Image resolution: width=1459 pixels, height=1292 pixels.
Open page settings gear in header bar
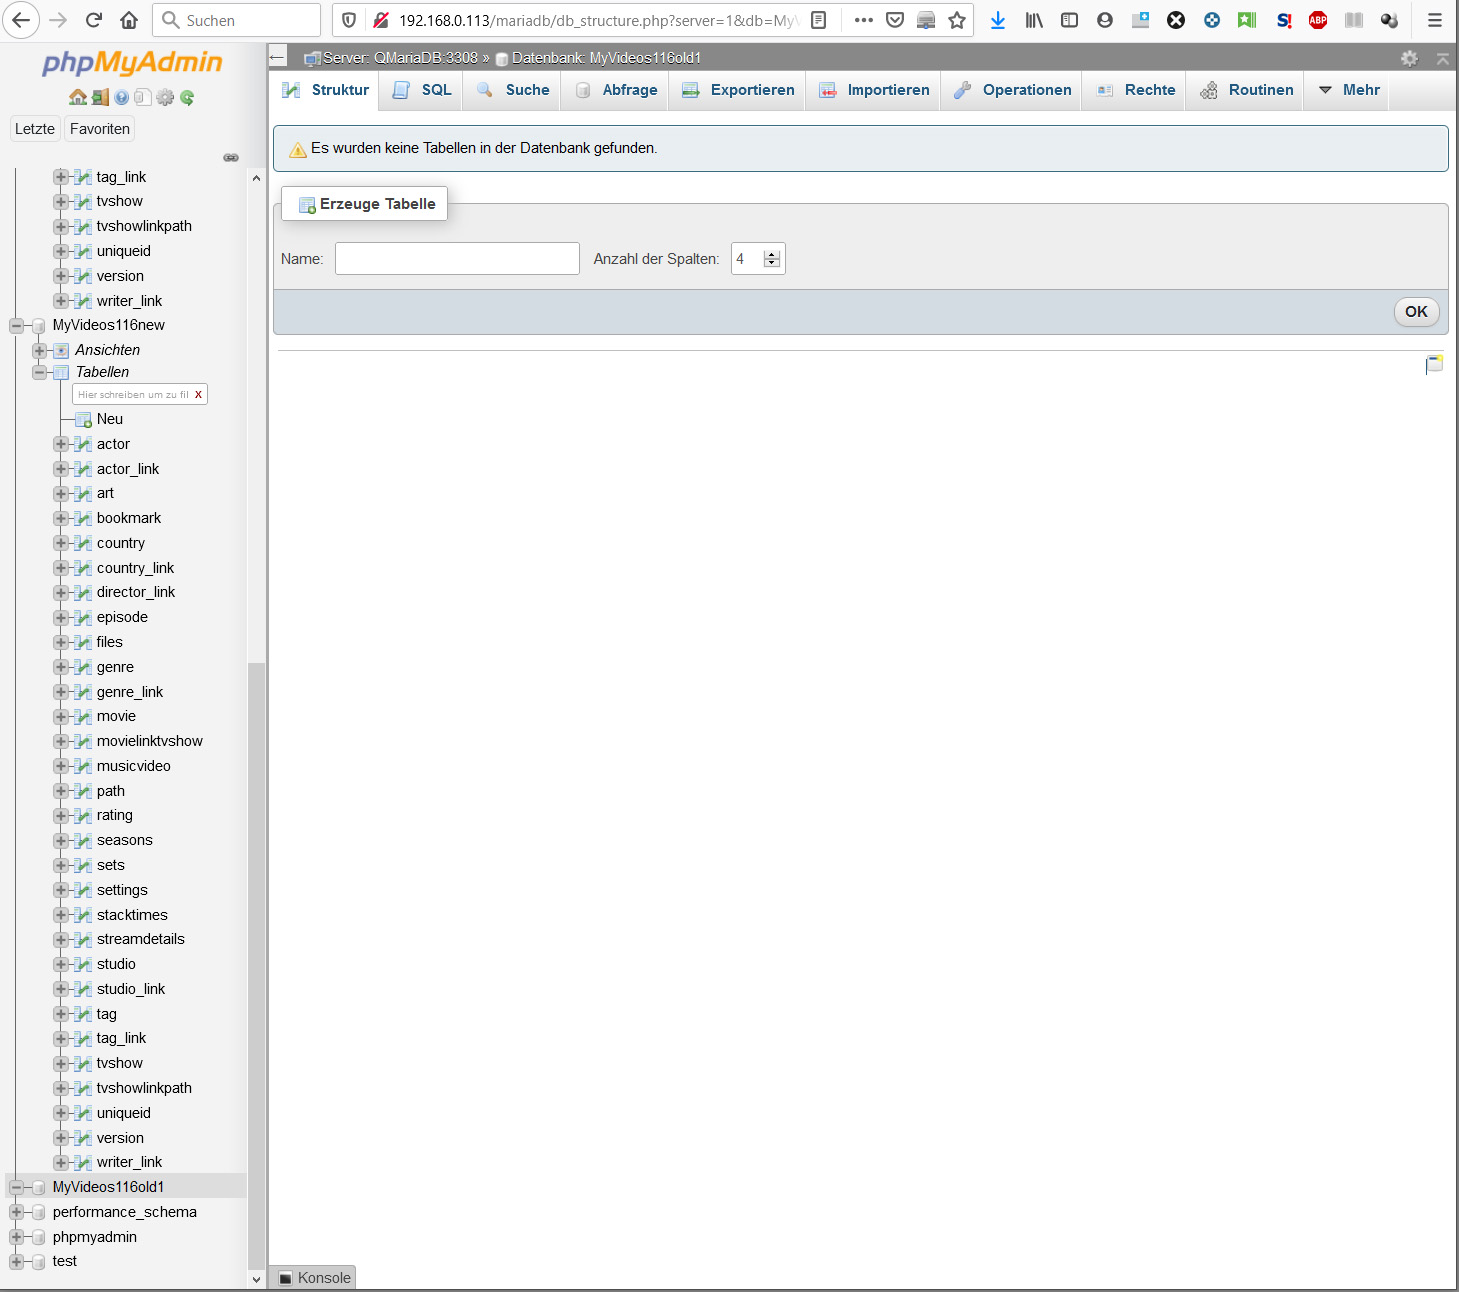pos(1409,58)
